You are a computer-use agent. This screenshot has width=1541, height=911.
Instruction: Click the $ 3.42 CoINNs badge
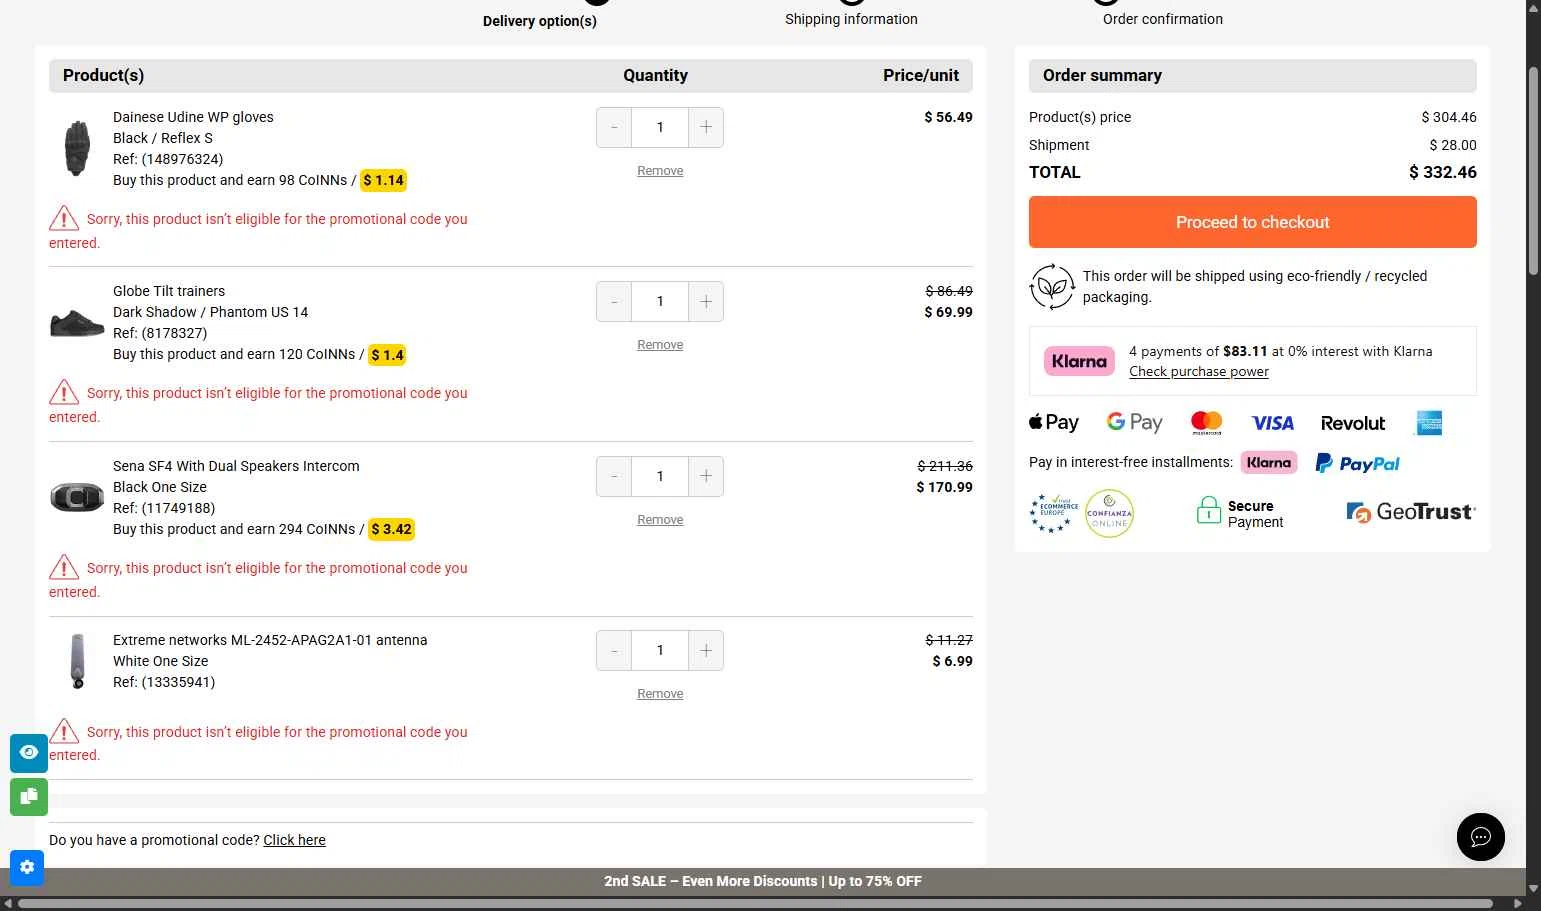[x=391, y=529]
